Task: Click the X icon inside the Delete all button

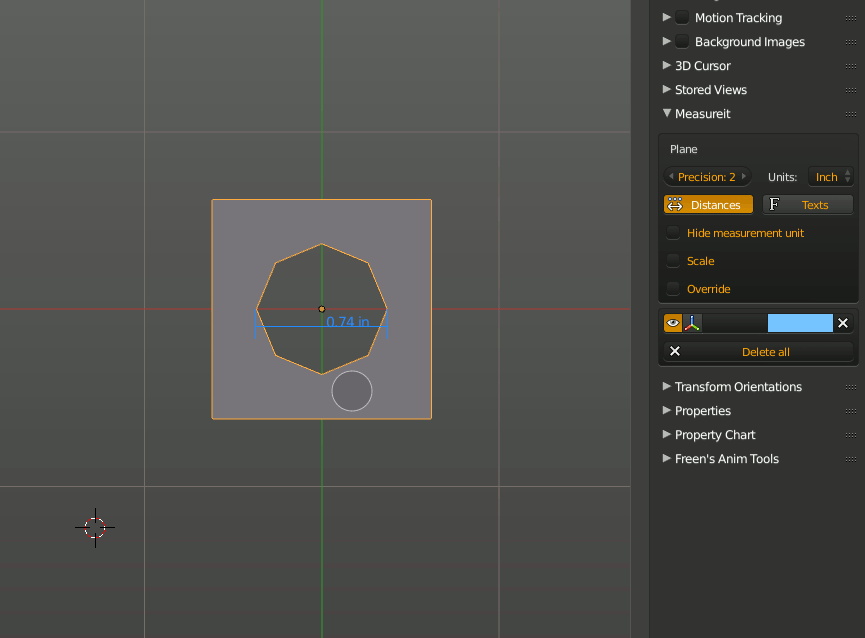Action: pyautogui.click(x=675, y=351)
